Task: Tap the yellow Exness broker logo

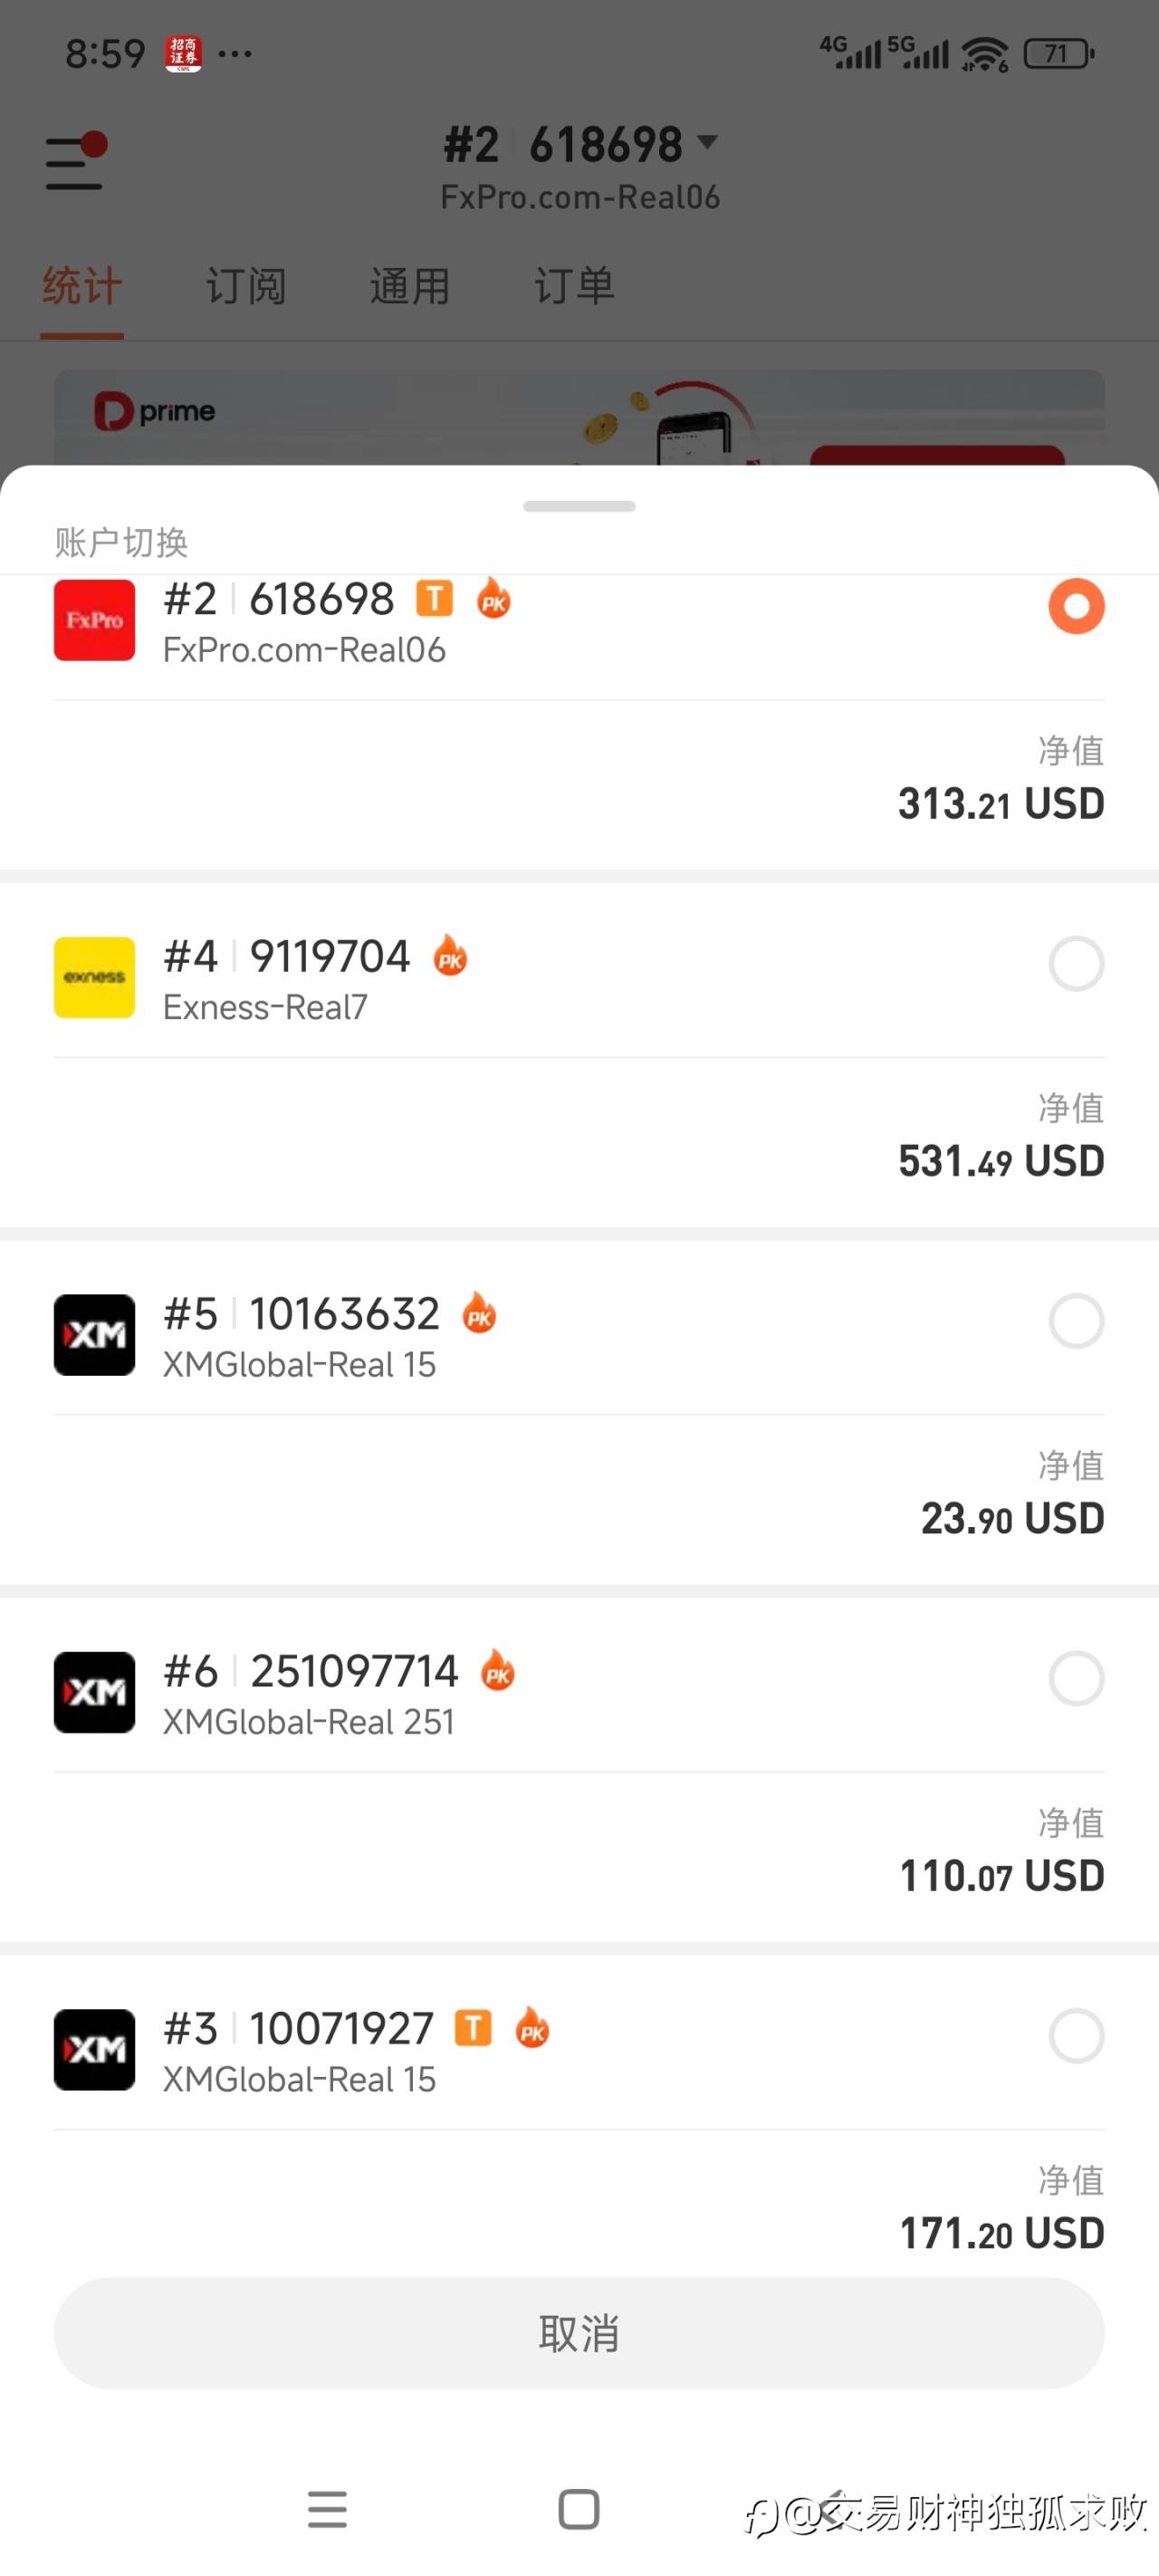Action: [x=94, y=977]
